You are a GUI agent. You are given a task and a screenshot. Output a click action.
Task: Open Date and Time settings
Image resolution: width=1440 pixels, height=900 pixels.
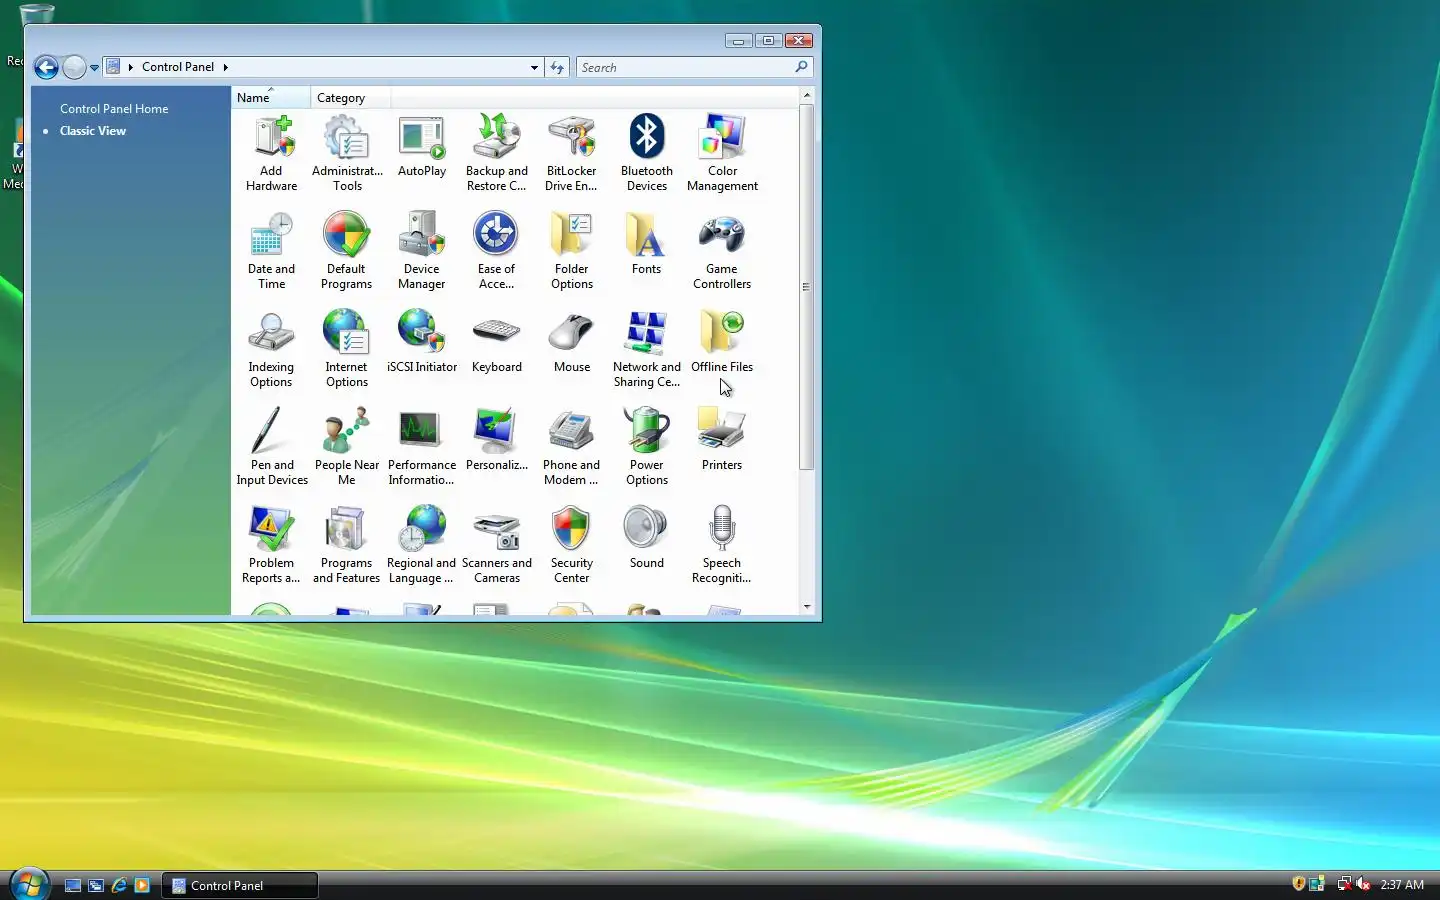[x=271, y=250]
